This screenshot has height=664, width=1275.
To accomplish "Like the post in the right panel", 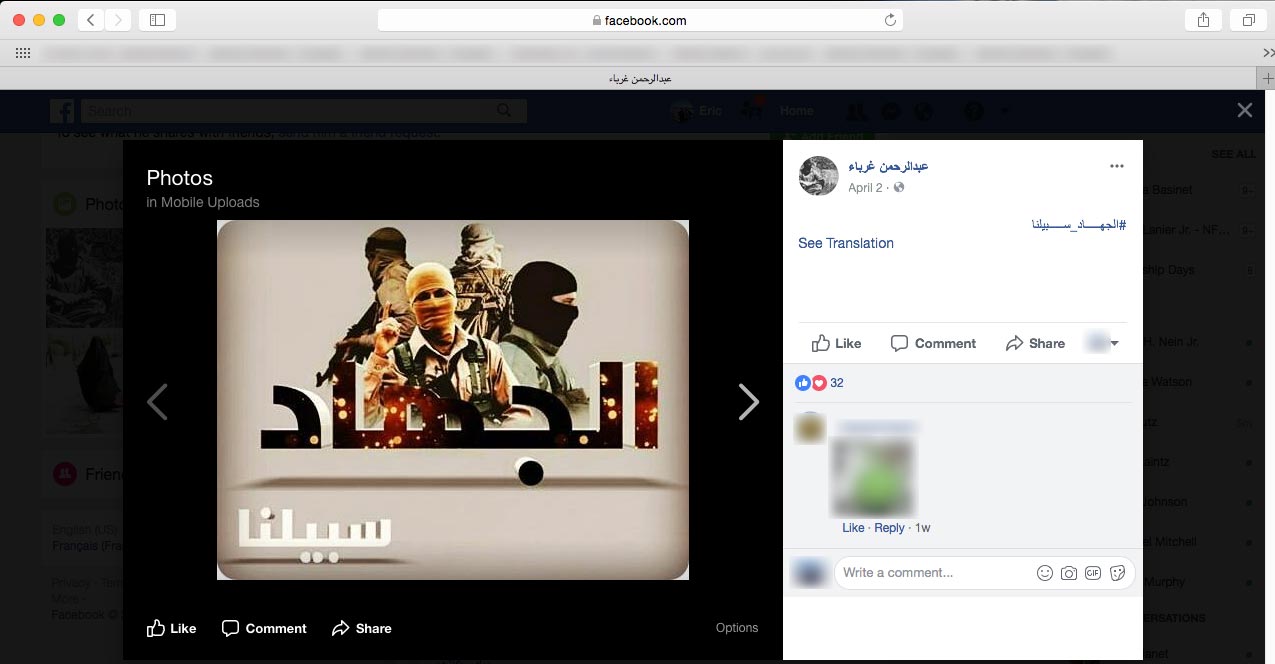I will click(x=836, y=343).
